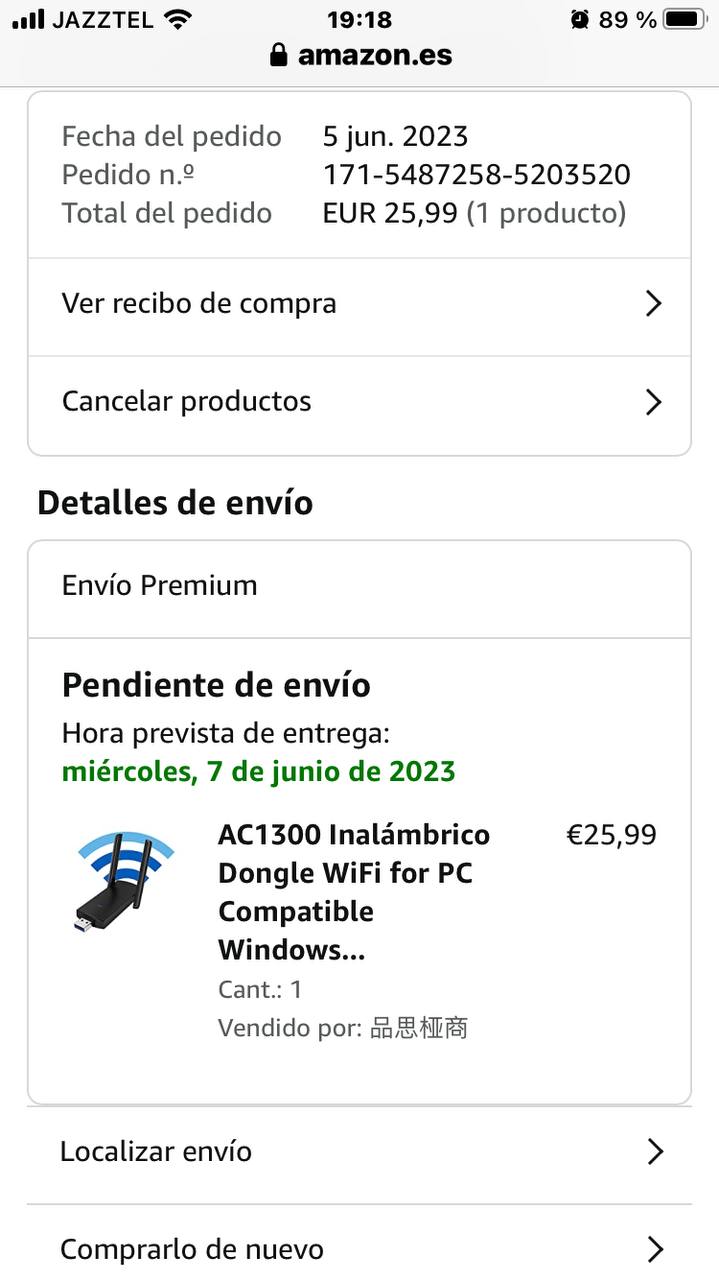719x1280 pixels.
Task: Select Cancelar productos option
Action: [x=187, y=402]
